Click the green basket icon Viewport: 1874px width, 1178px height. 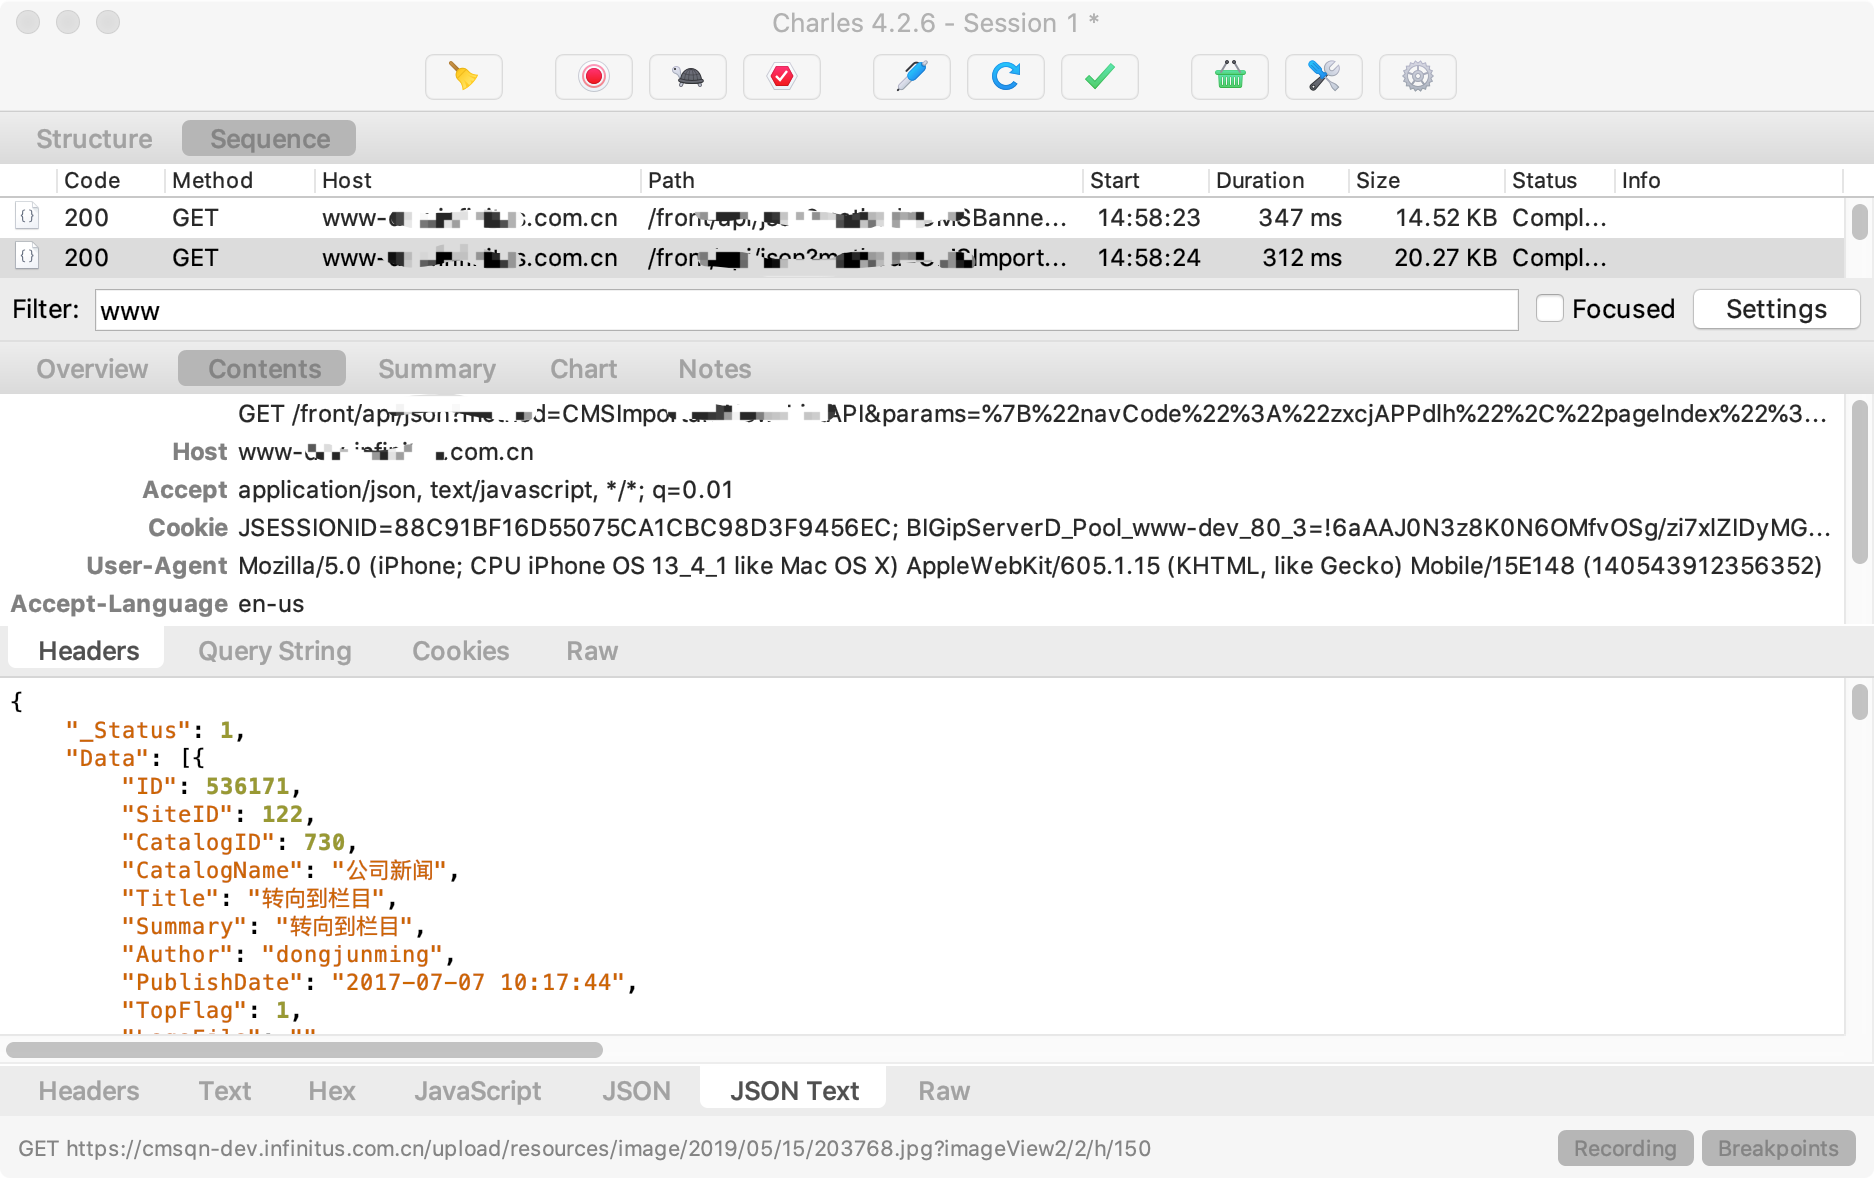click(x=1229, y=77)
